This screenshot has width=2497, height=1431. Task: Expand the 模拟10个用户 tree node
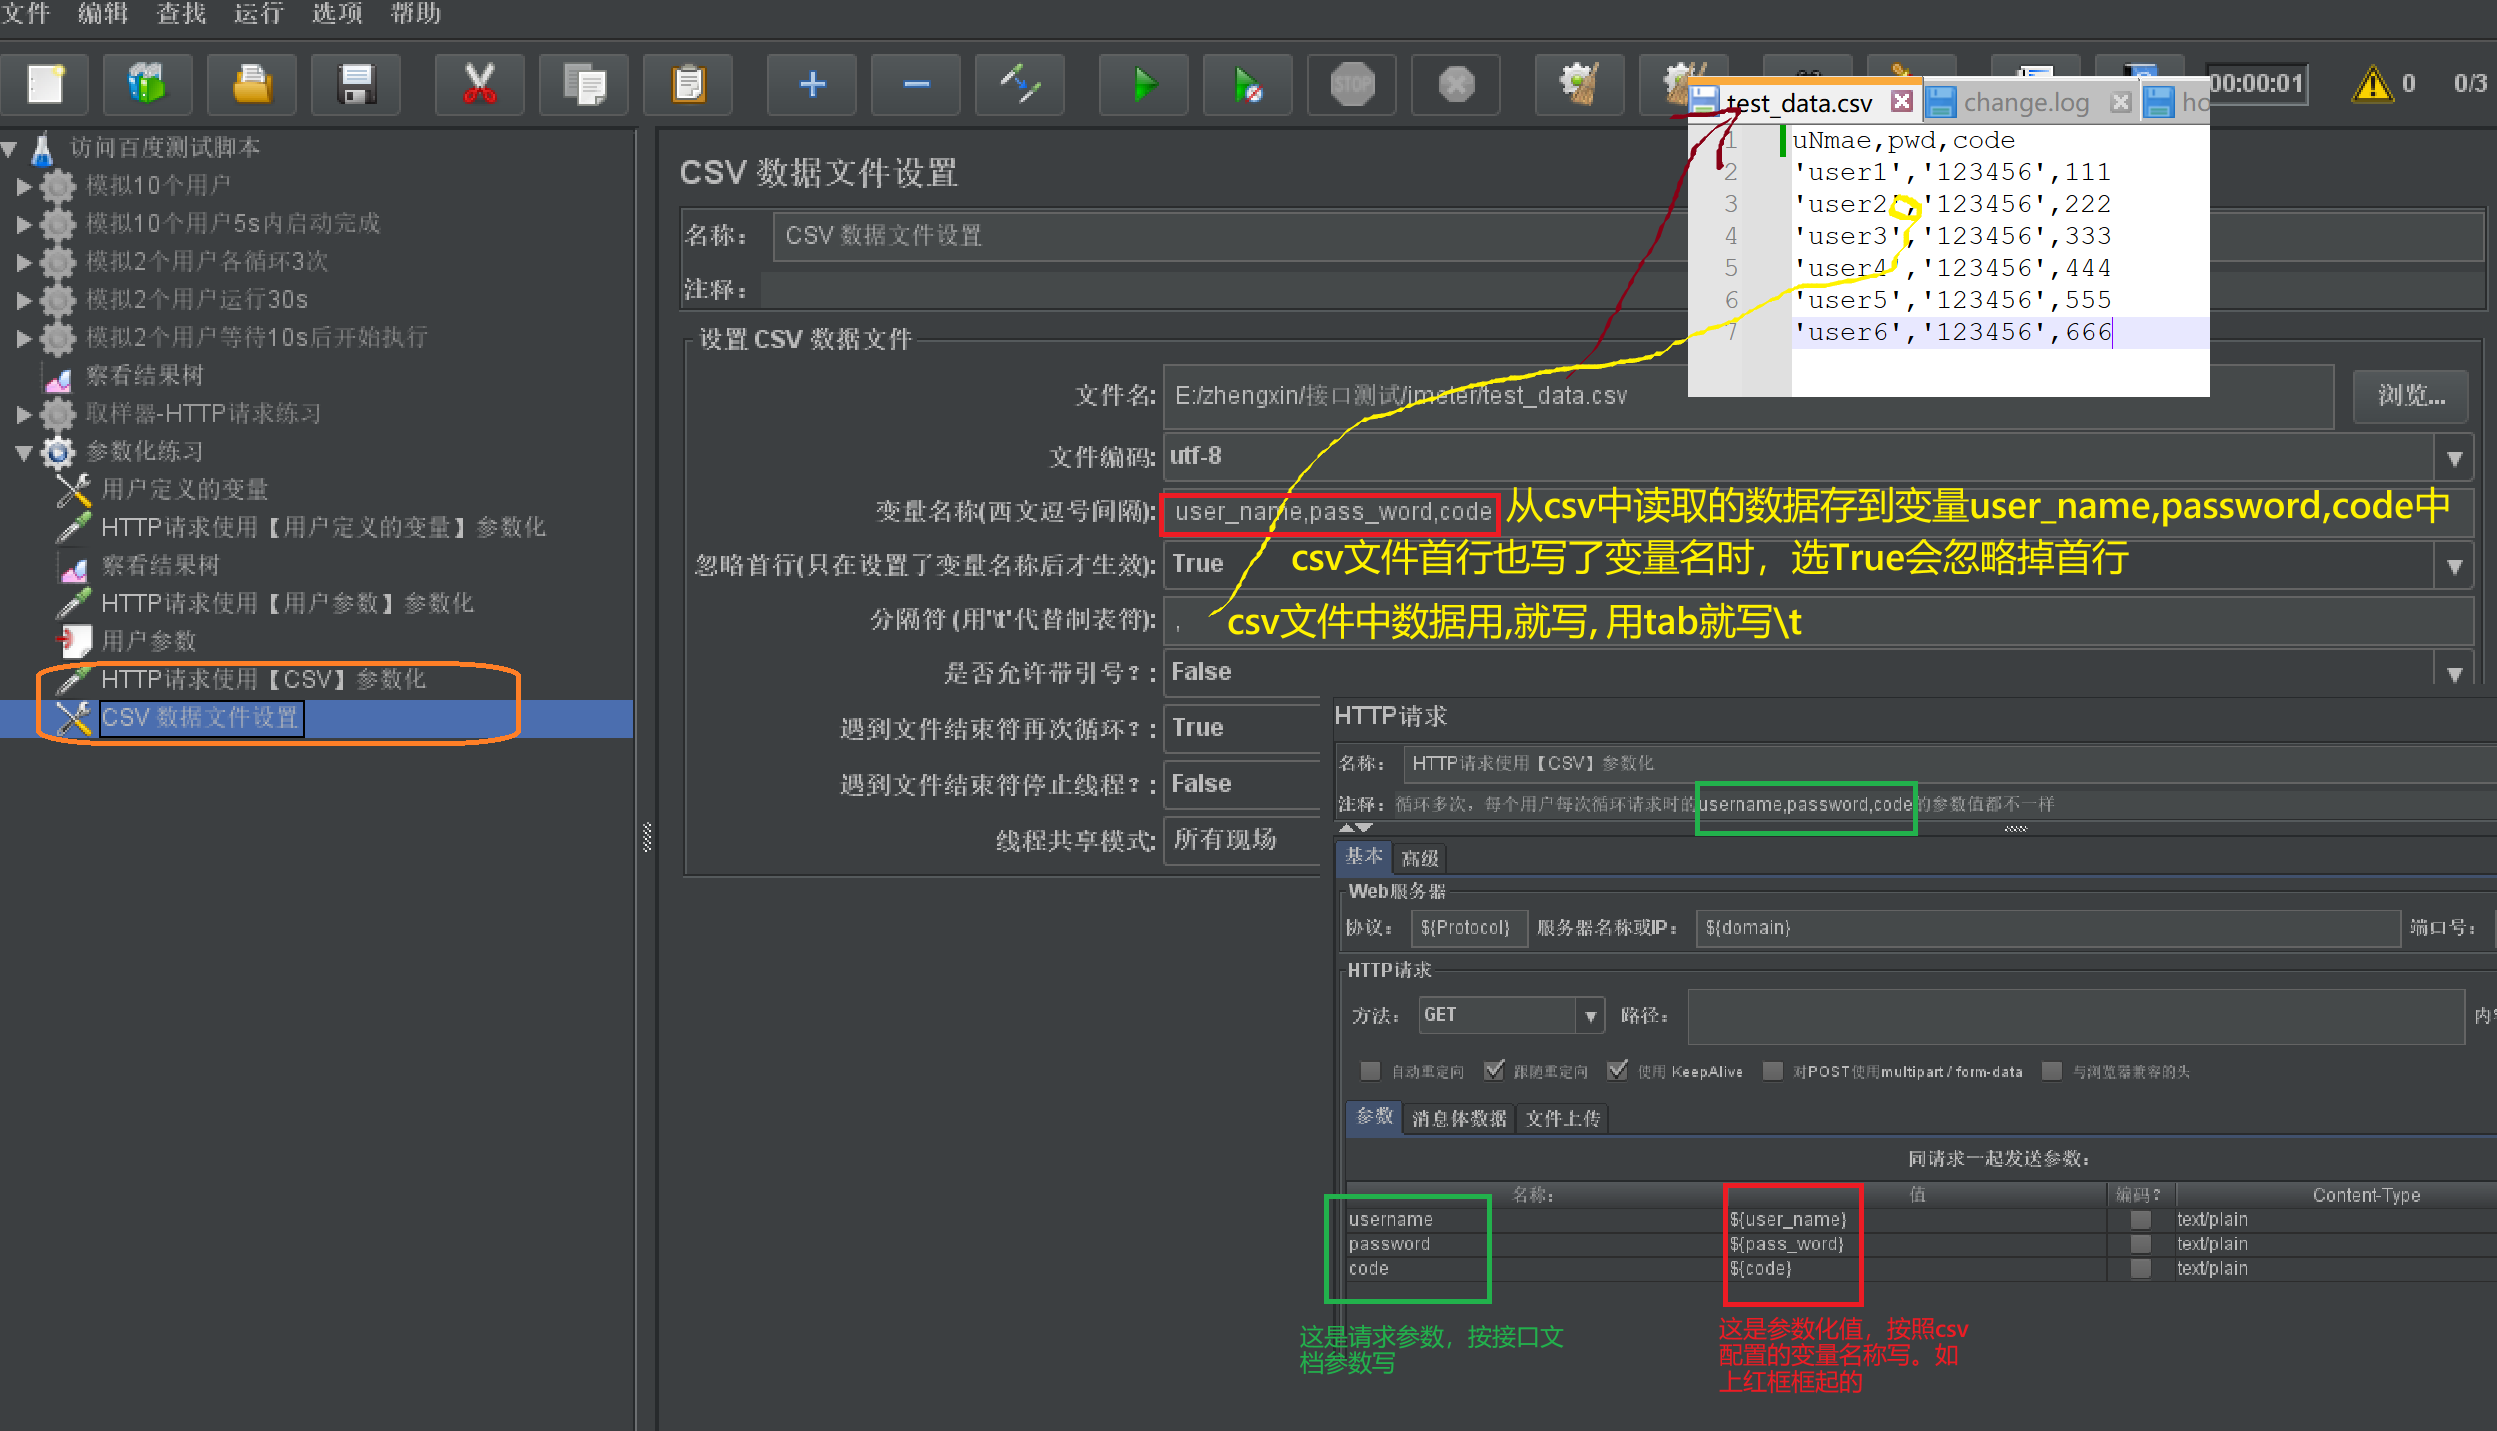pos(24,186)
